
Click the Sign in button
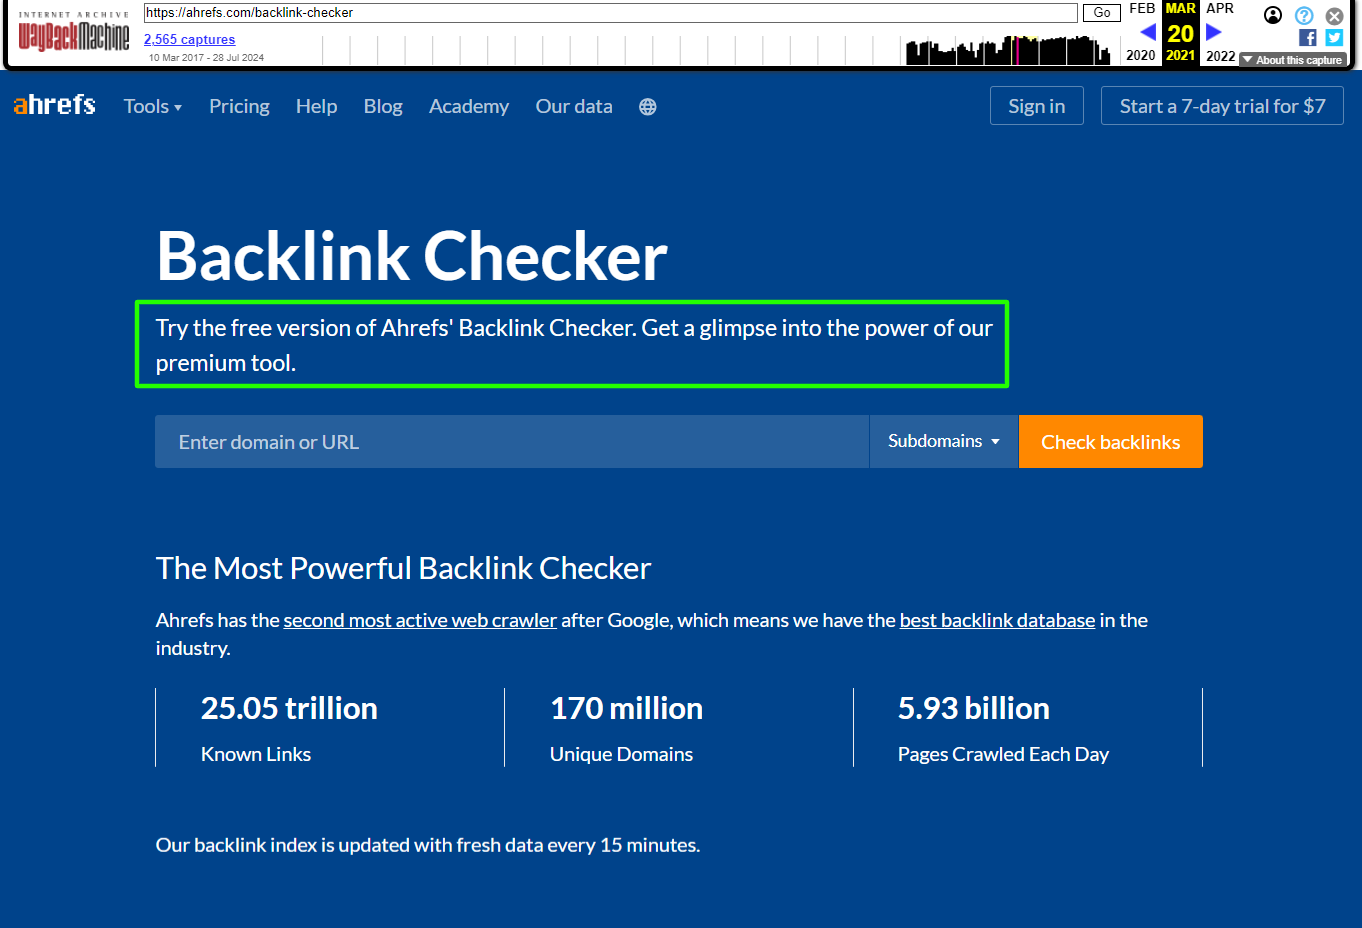1037,106
